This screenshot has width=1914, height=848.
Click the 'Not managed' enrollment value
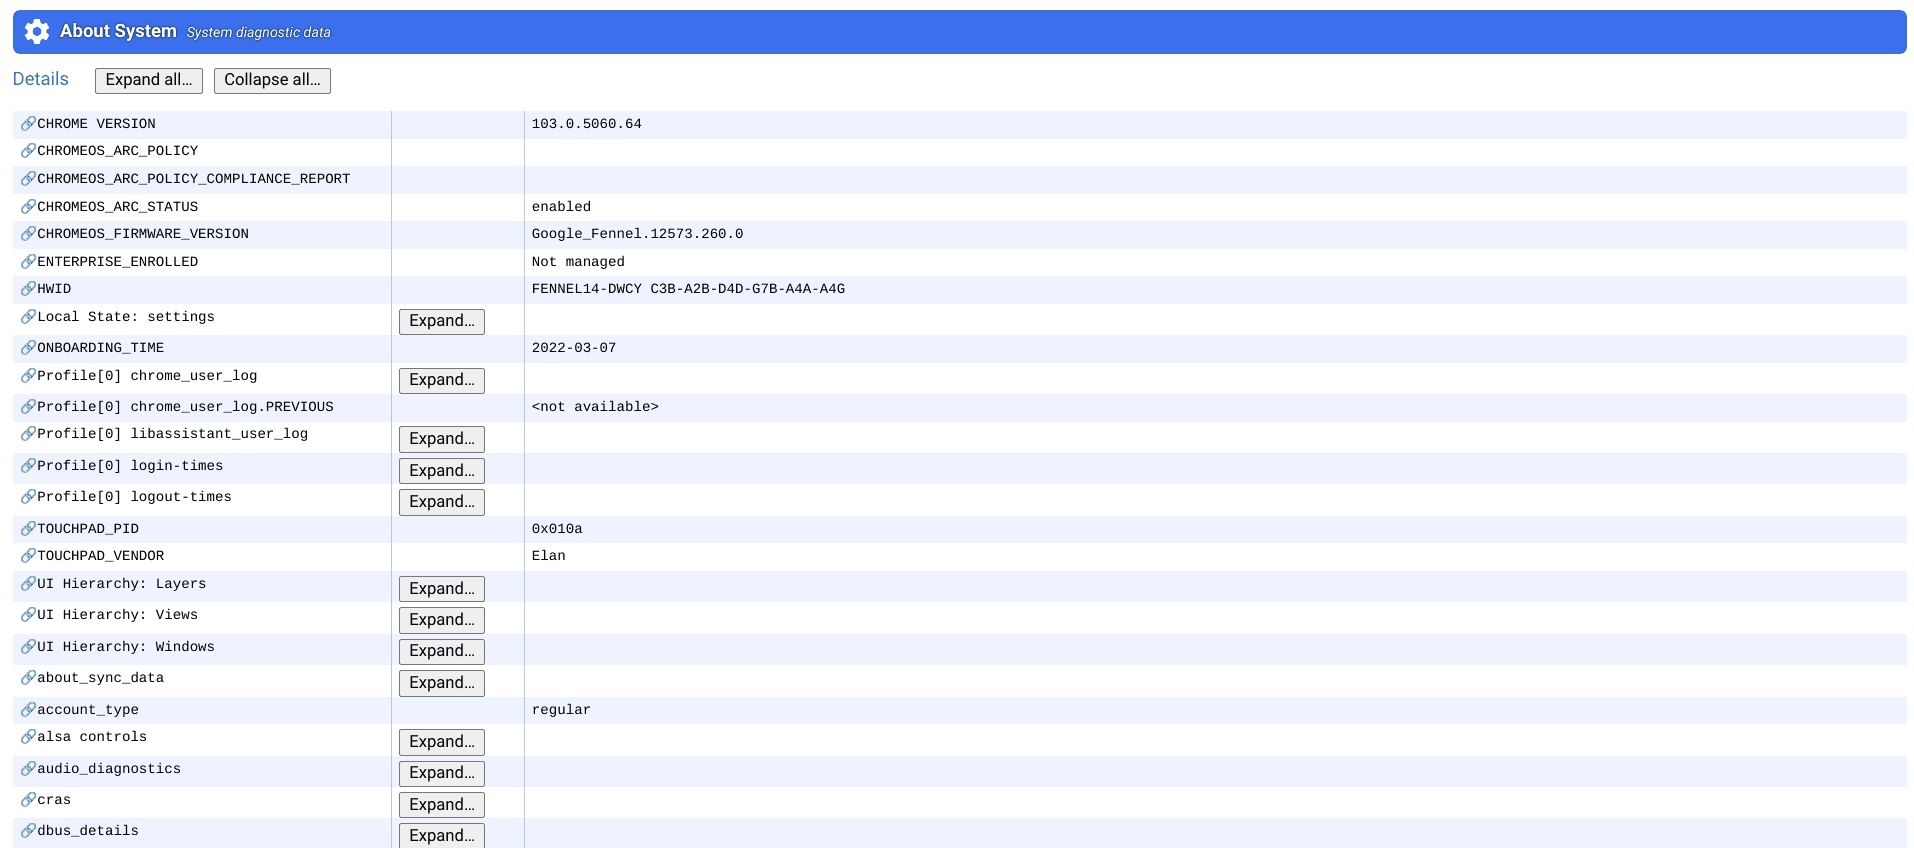[578, 262]
